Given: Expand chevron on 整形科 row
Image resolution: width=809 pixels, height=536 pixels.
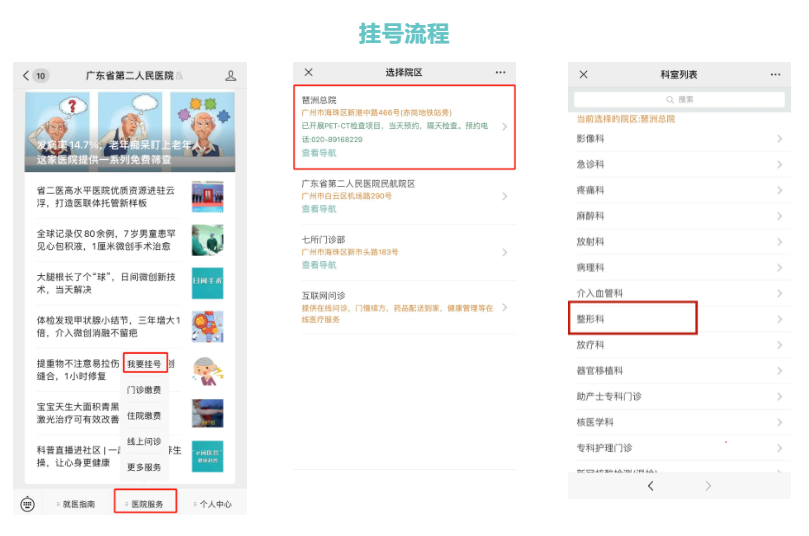Looking at the screenshot, I should [780, 319].
